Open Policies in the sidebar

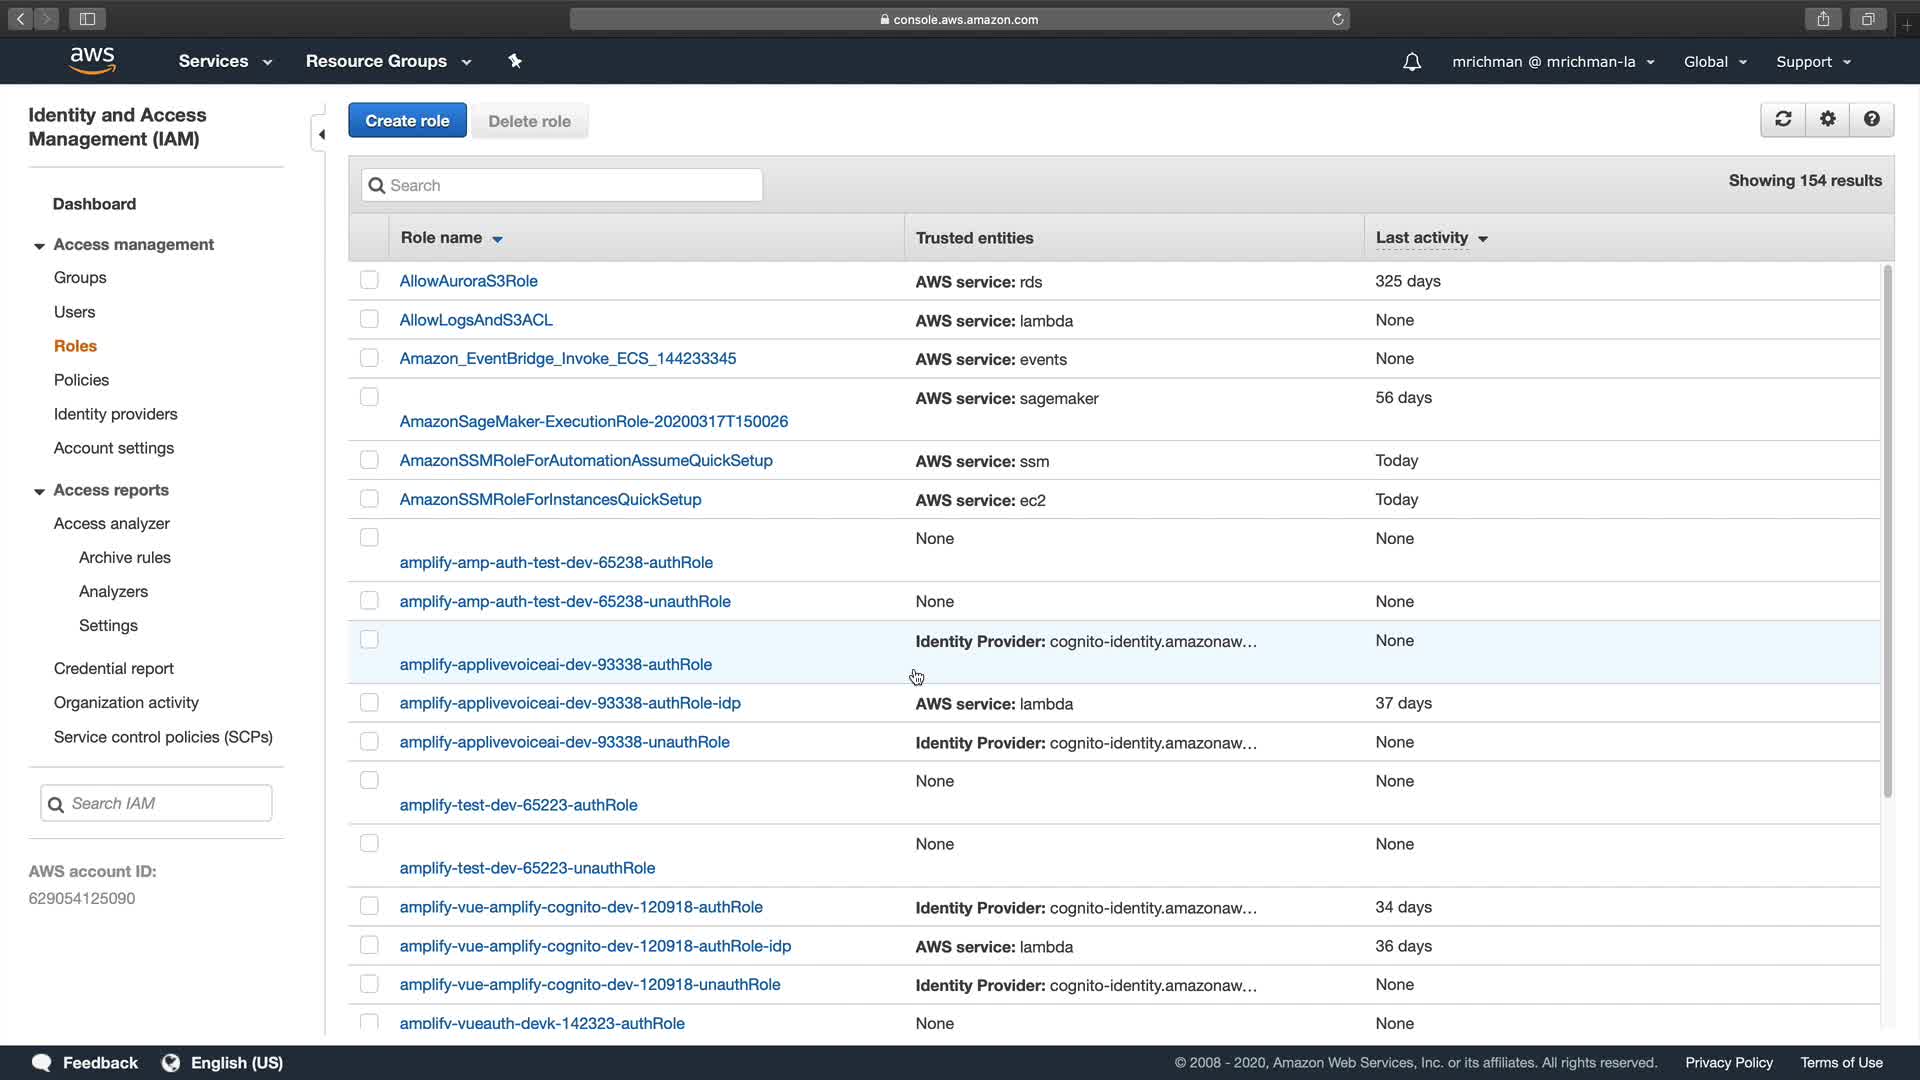(x=81, y=380)
